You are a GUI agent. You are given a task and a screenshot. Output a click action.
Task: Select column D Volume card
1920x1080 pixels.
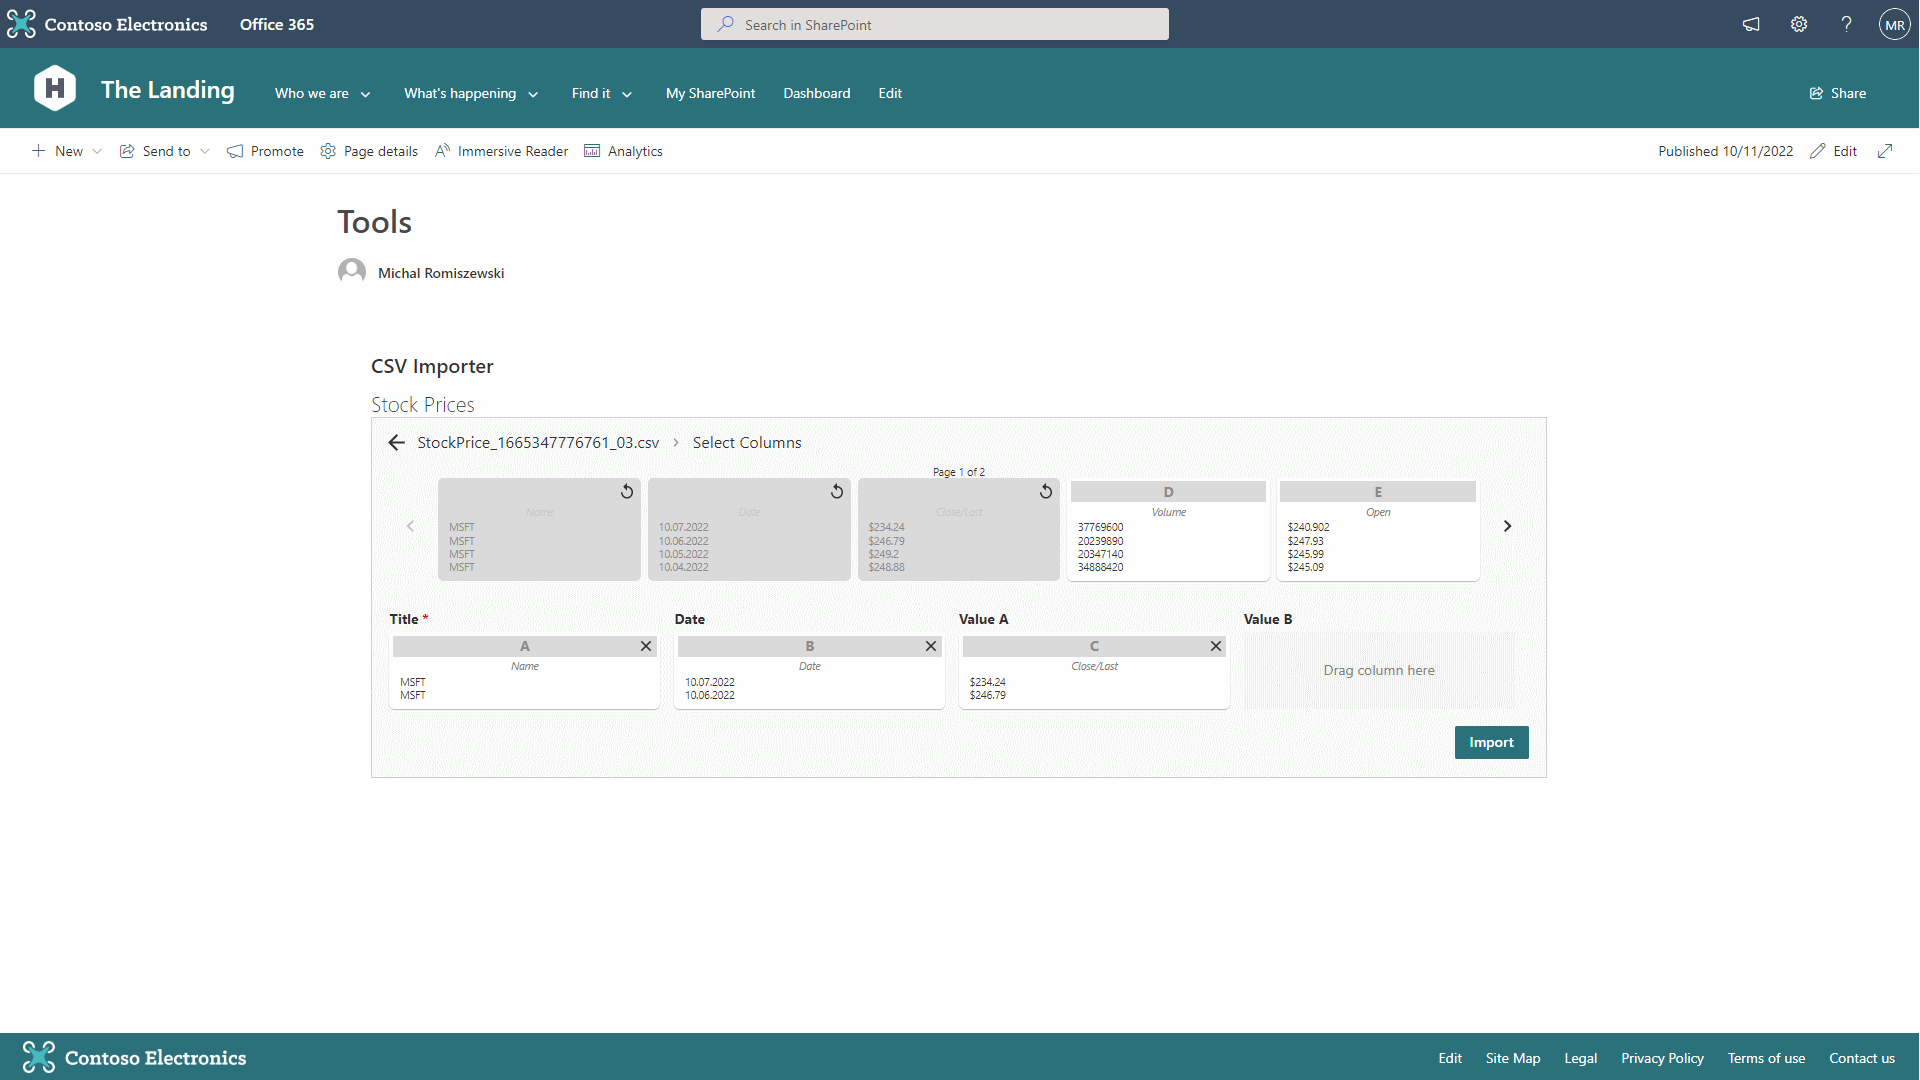tap(1168, 530)
